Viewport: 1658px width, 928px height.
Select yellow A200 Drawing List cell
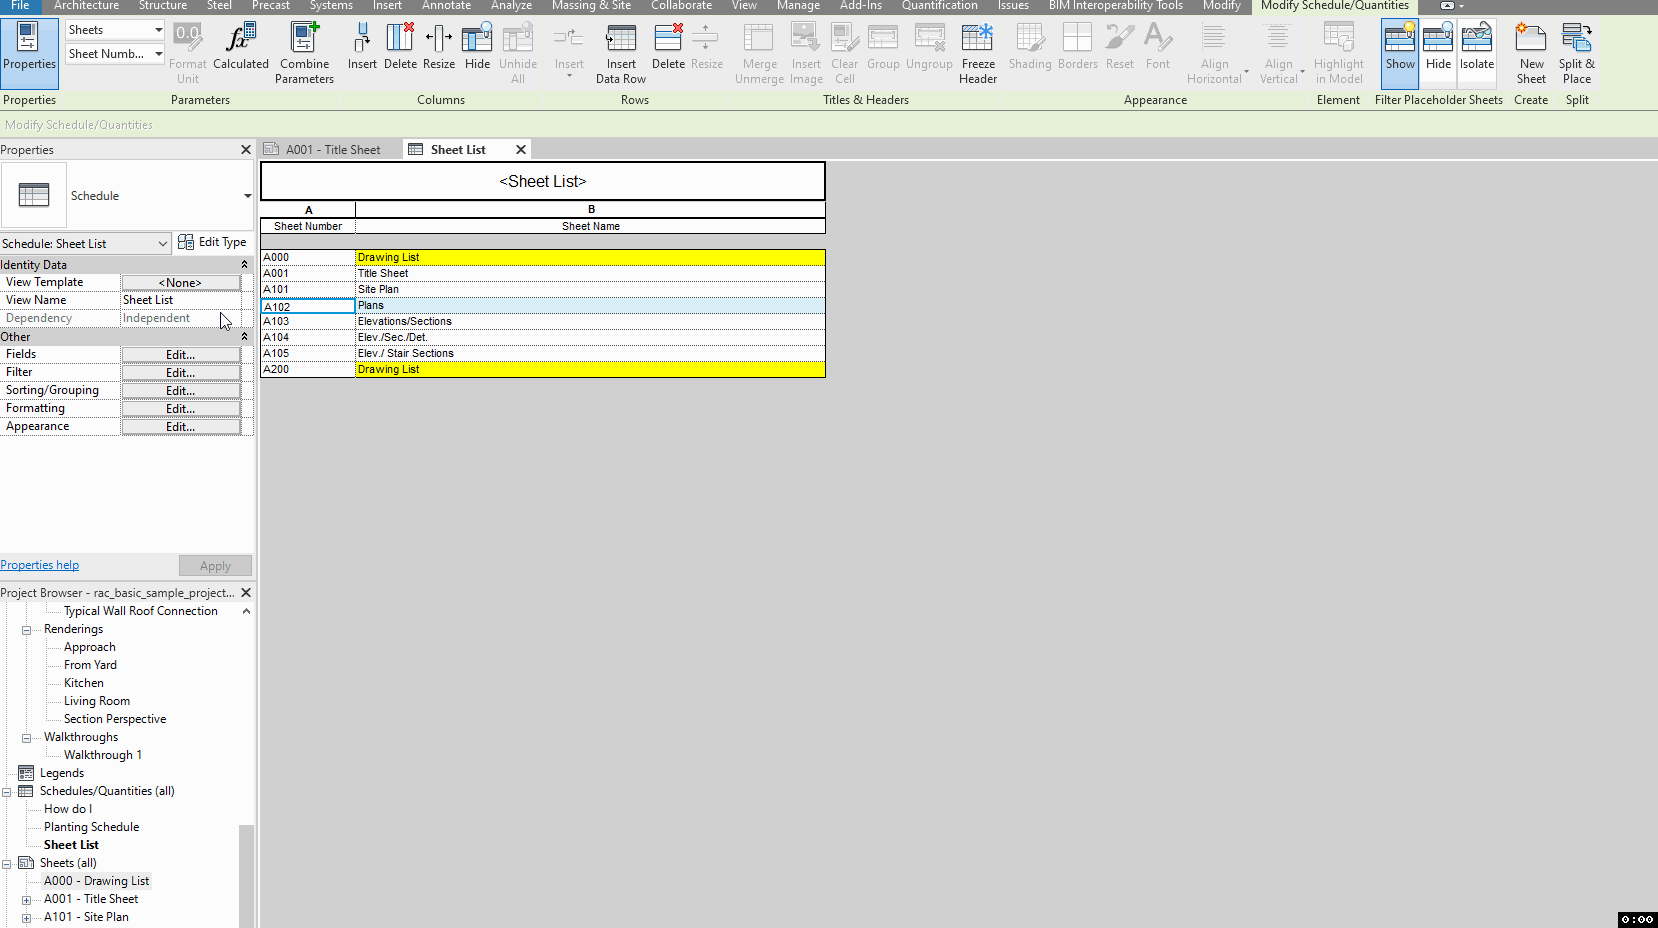point(590,369)
